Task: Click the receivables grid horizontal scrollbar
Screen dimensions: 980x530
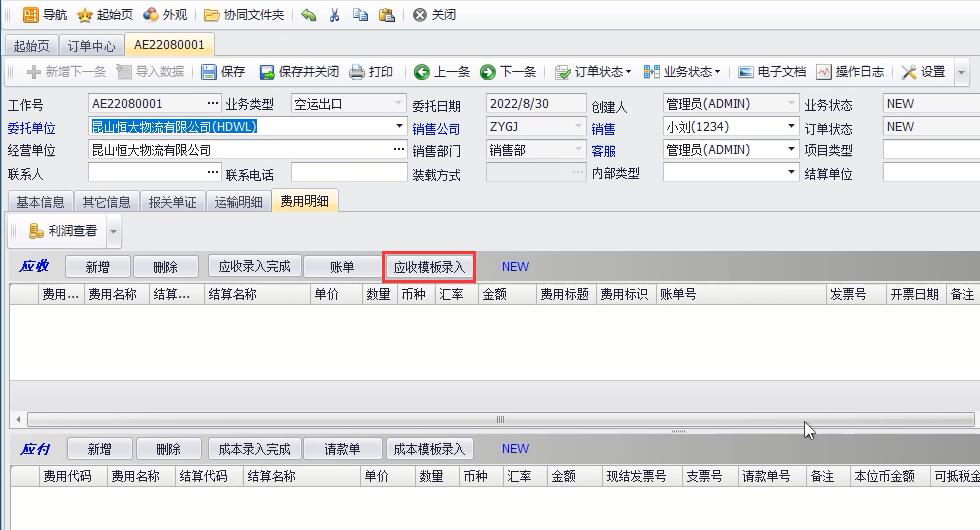Action: point(500,420)
